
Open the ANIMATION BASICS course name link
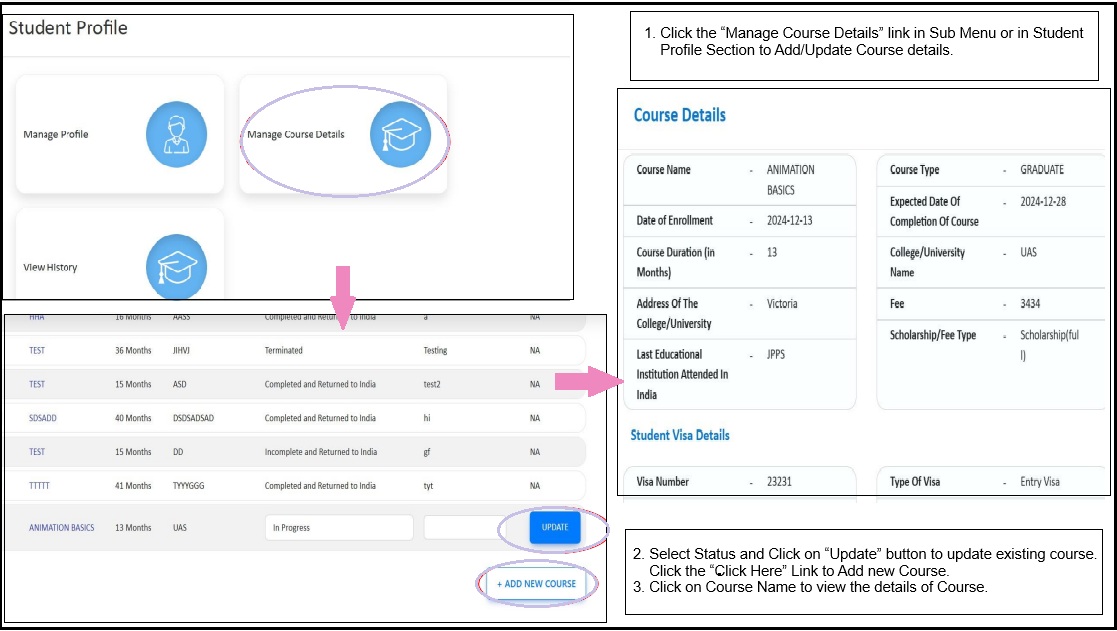point(62,528)
